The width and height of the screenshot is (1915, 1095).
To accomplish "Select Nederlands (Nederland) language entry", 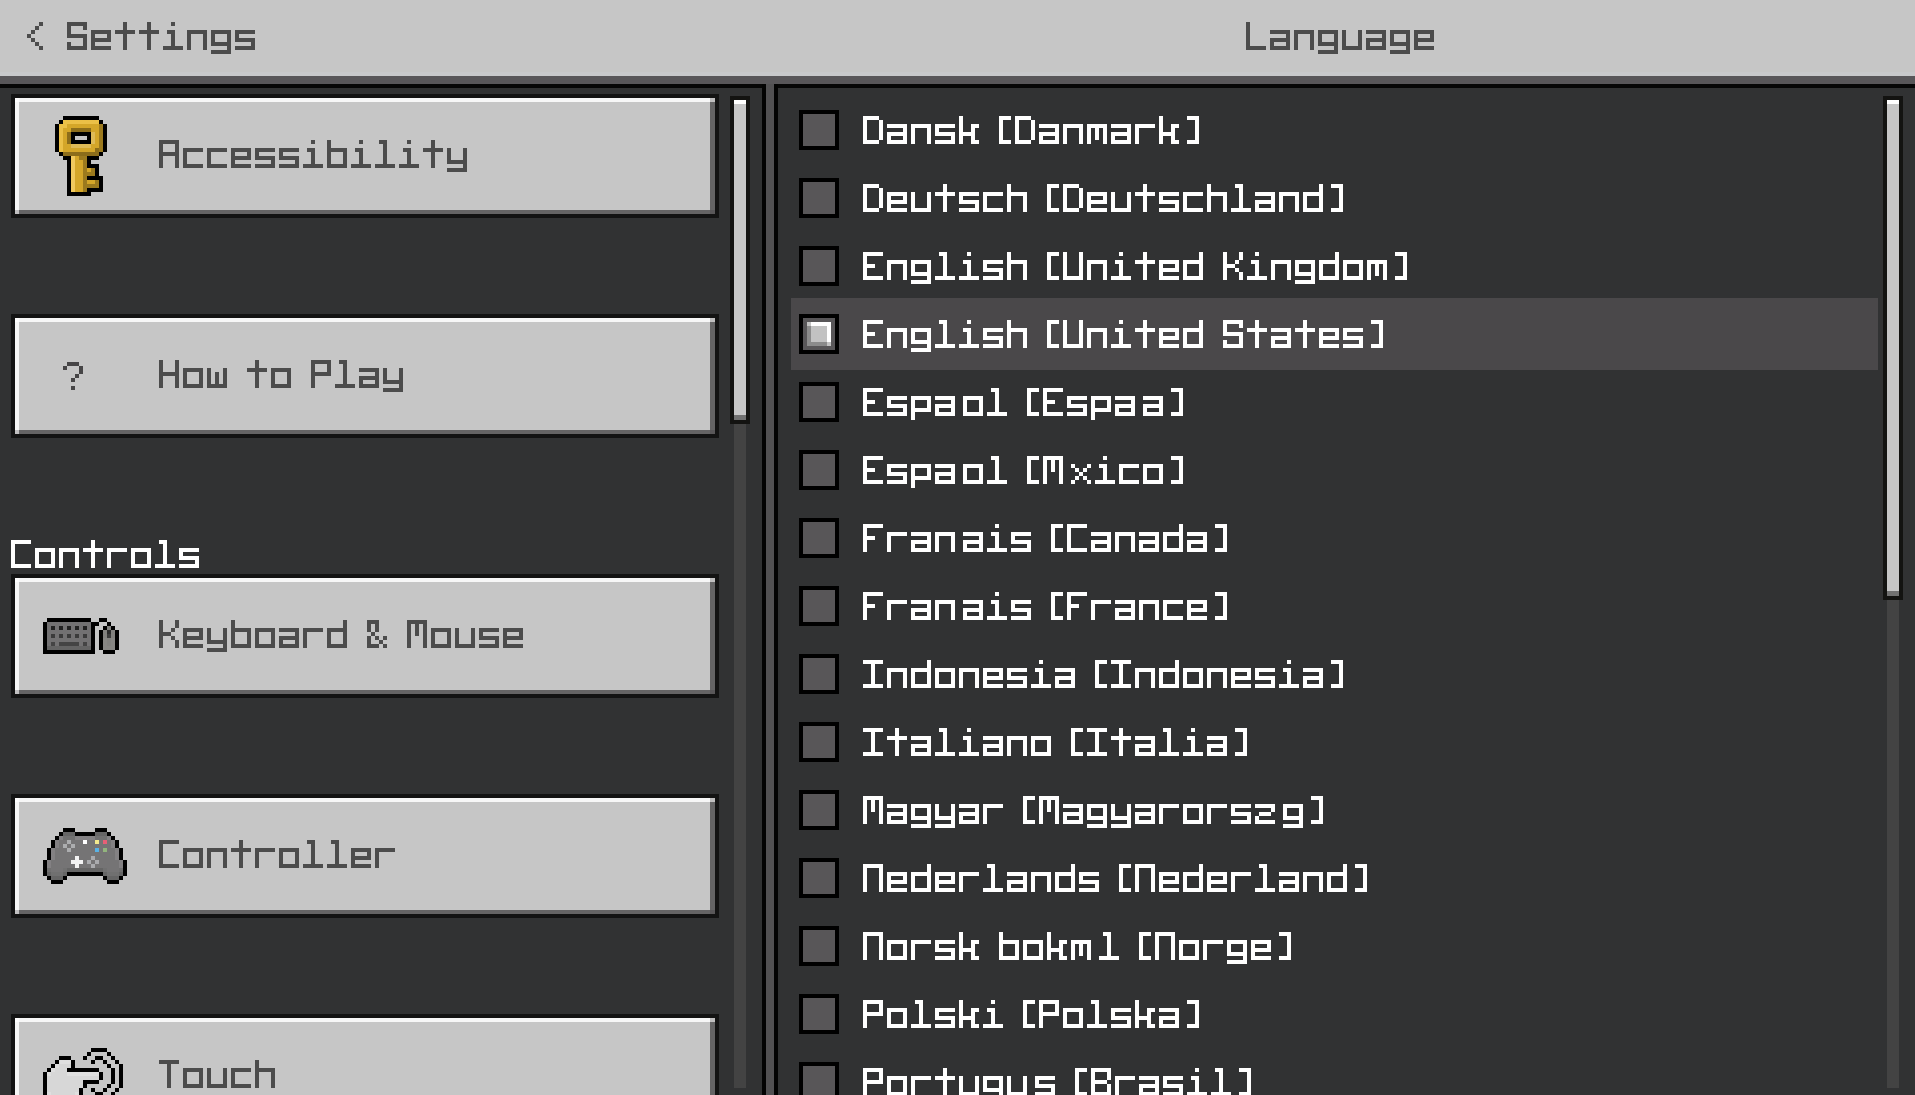I will click(x=1114, y=879).
